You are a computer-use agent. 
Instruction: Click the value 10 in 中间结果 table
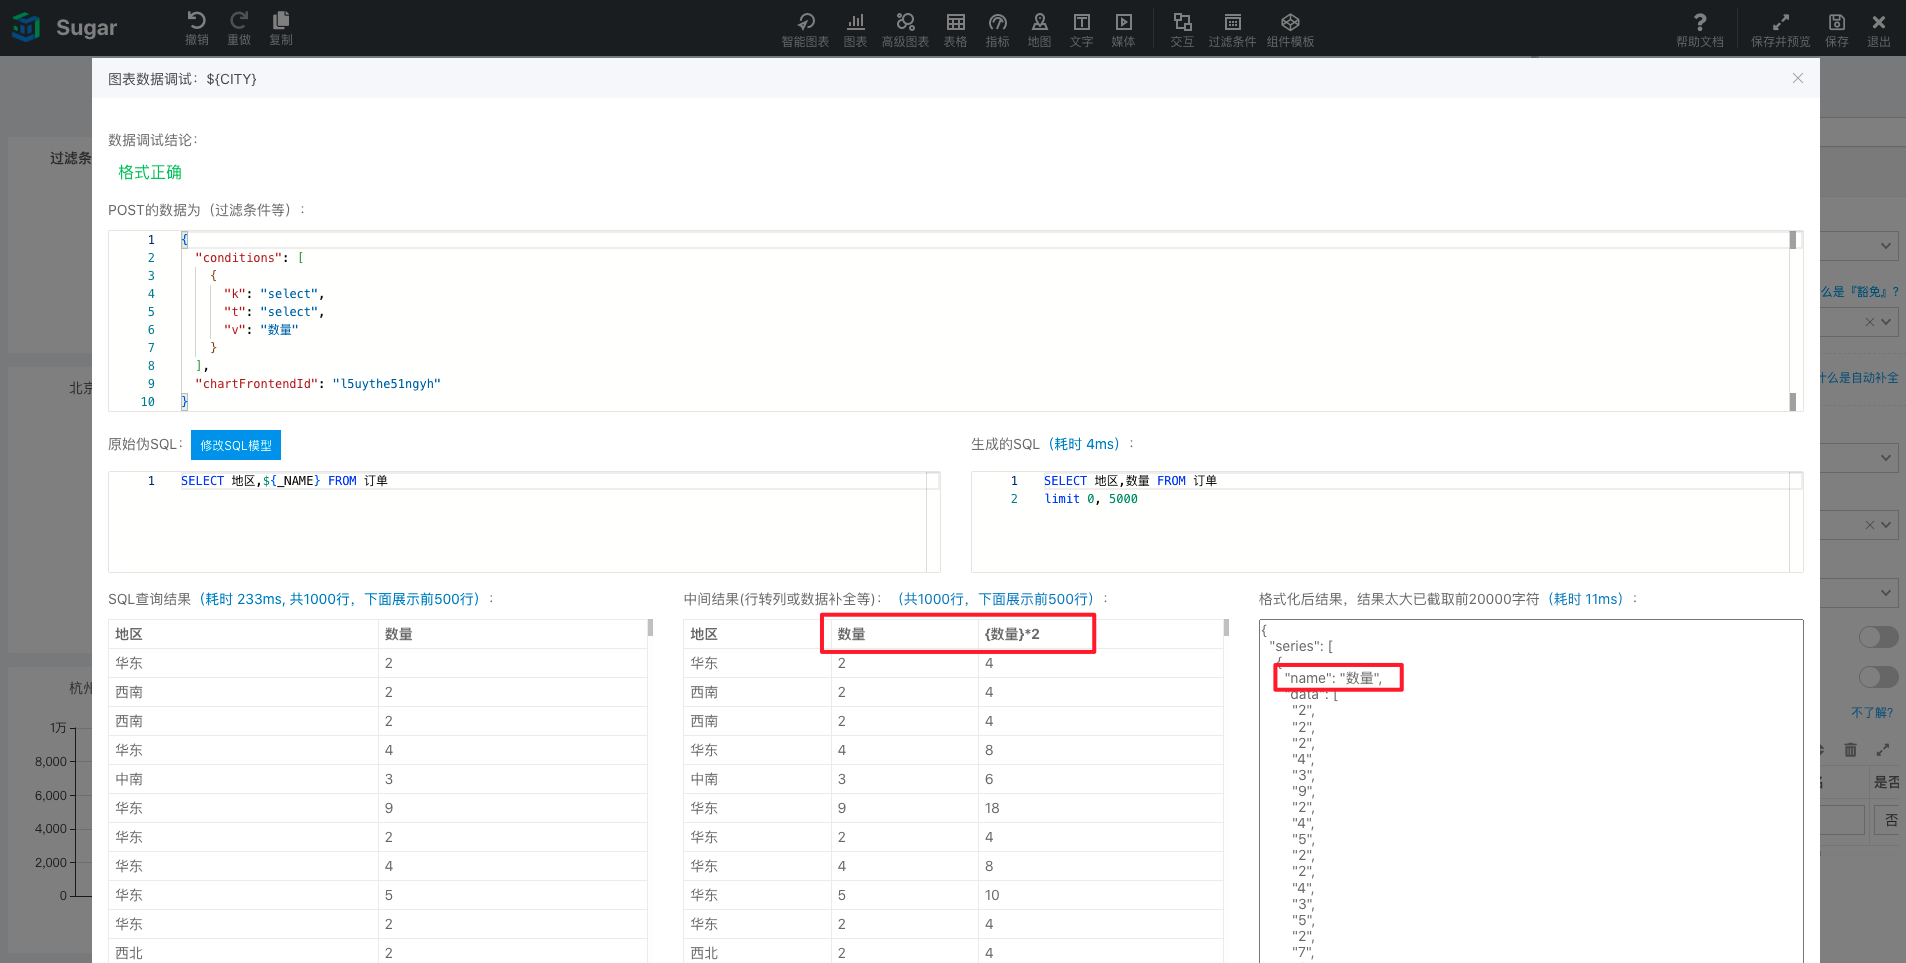coord(992,895)
